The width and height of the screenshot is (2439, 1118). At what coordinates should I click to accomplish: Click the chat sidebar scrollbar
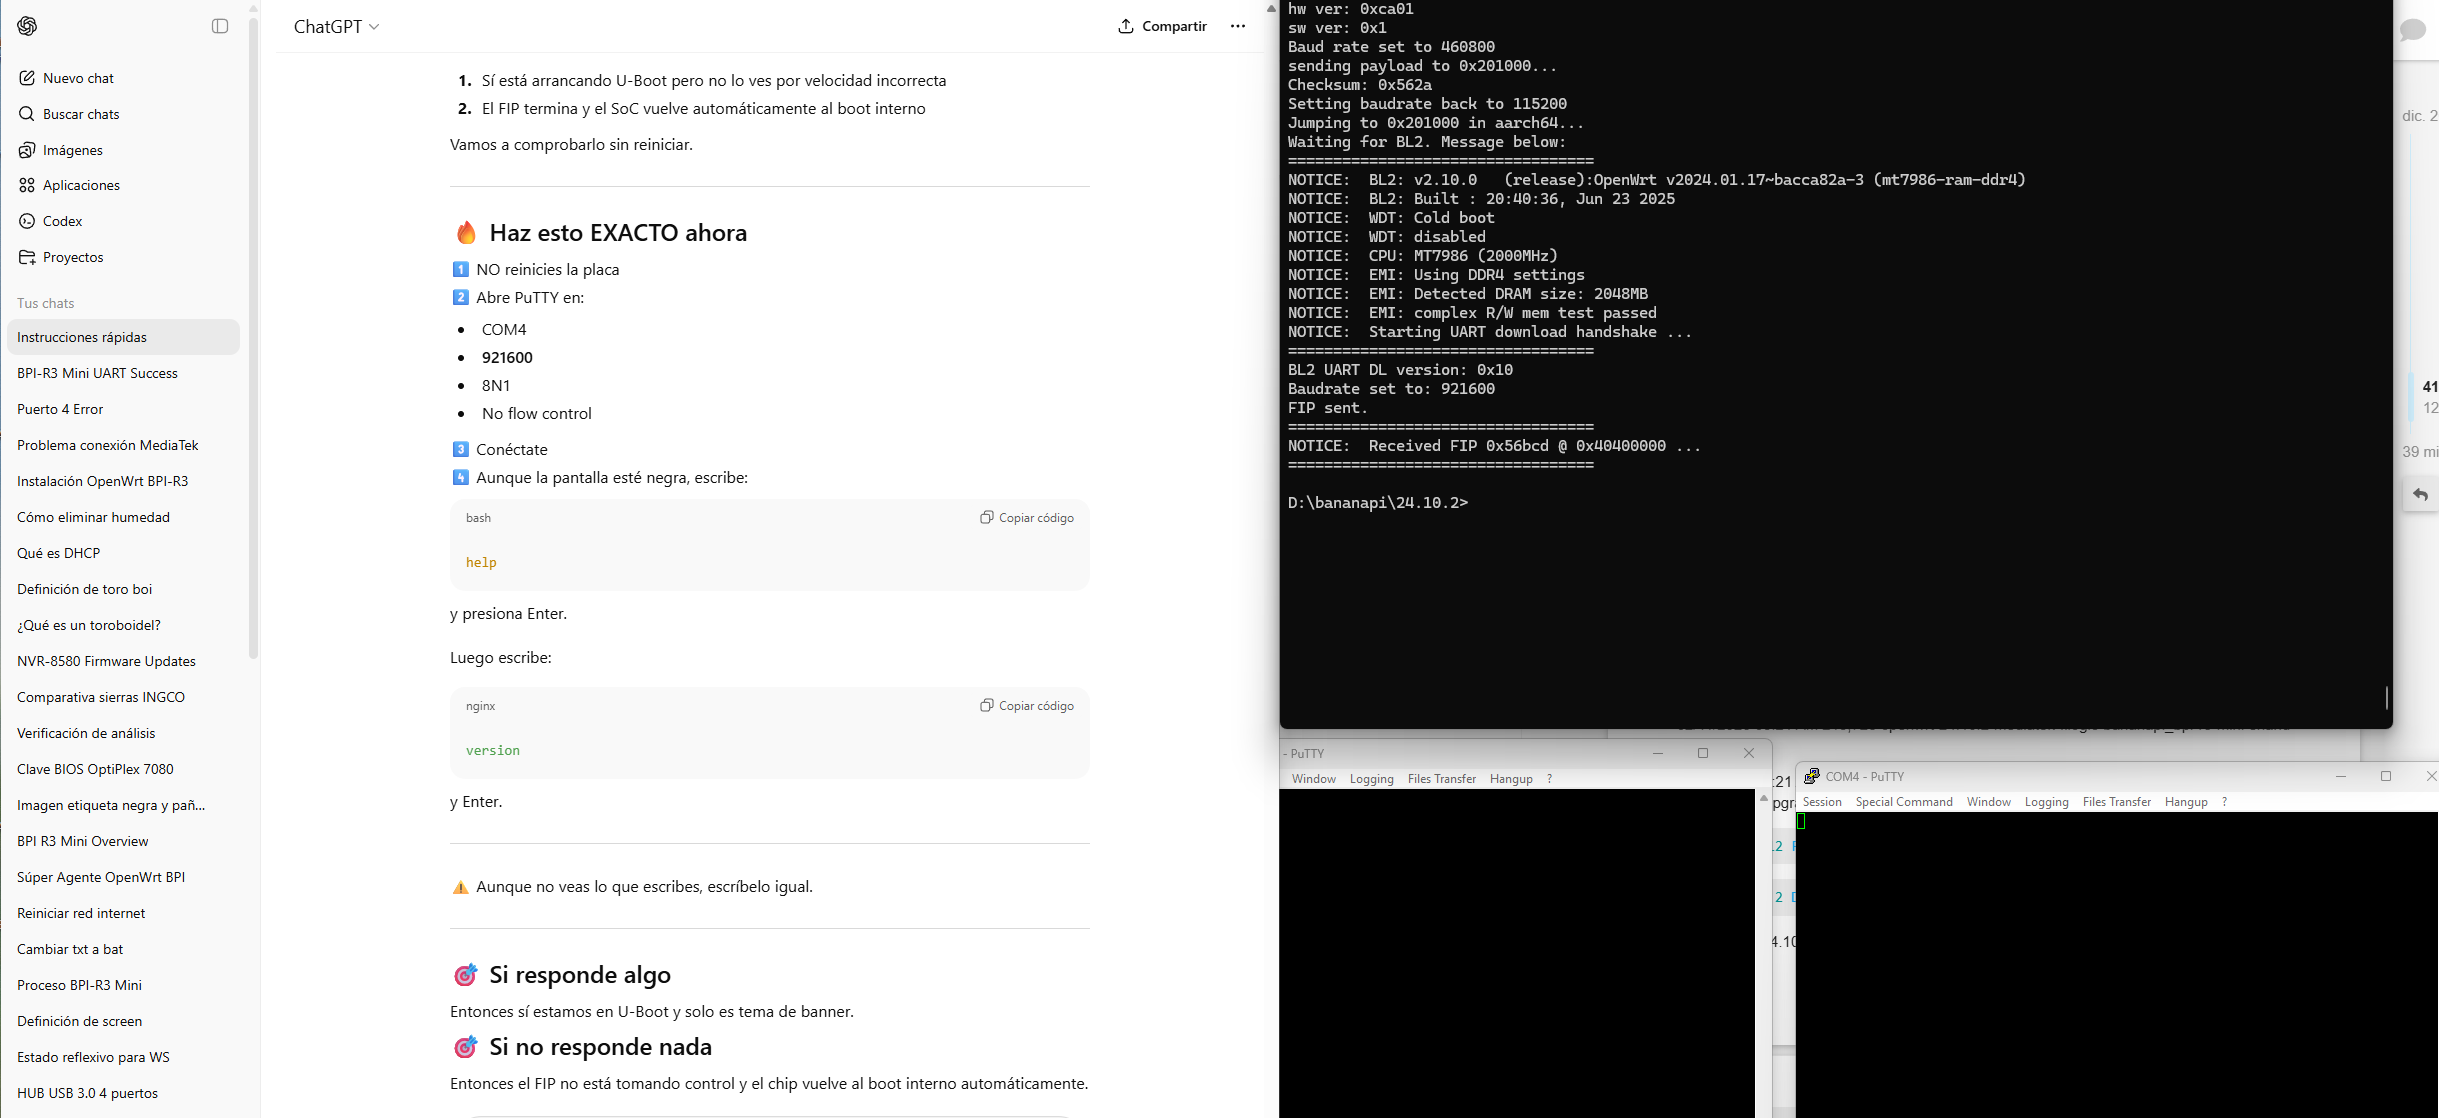coord(253,340)
